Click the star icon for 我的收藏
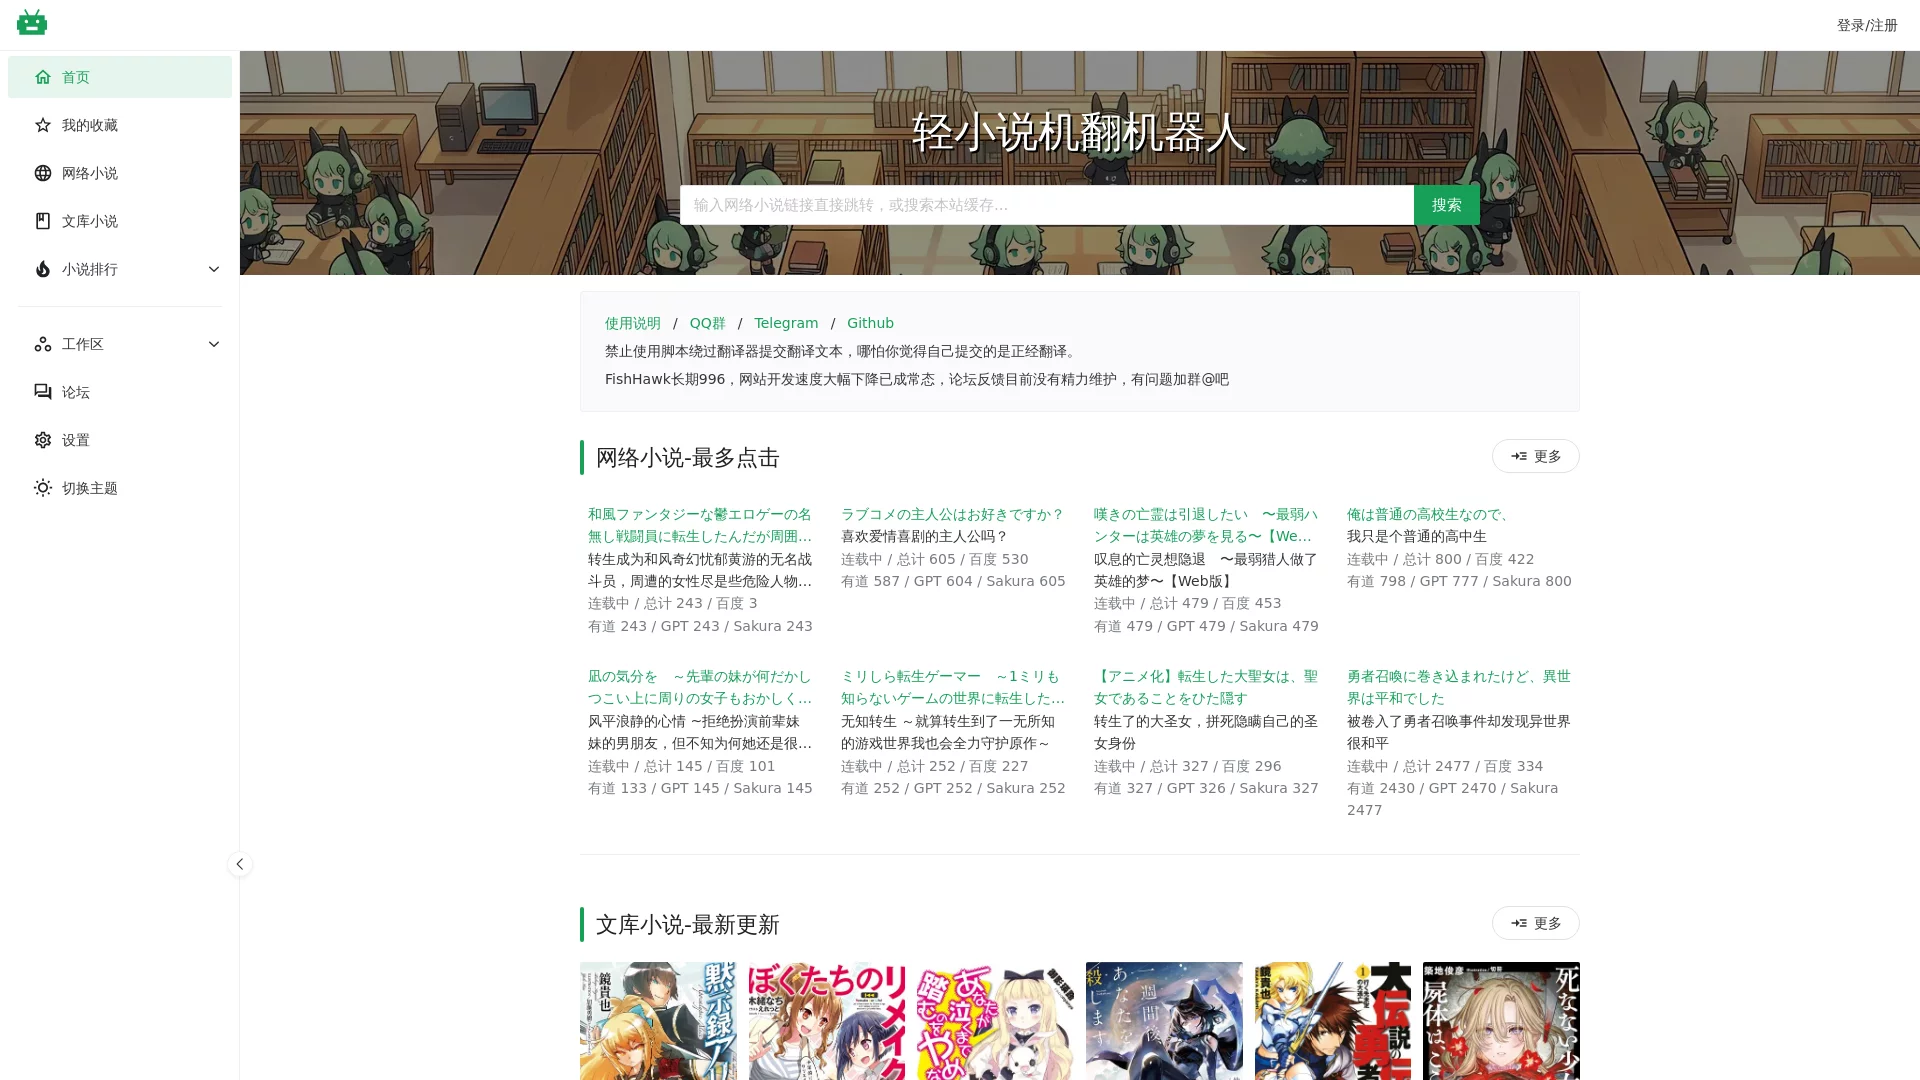 click(42, 125)
